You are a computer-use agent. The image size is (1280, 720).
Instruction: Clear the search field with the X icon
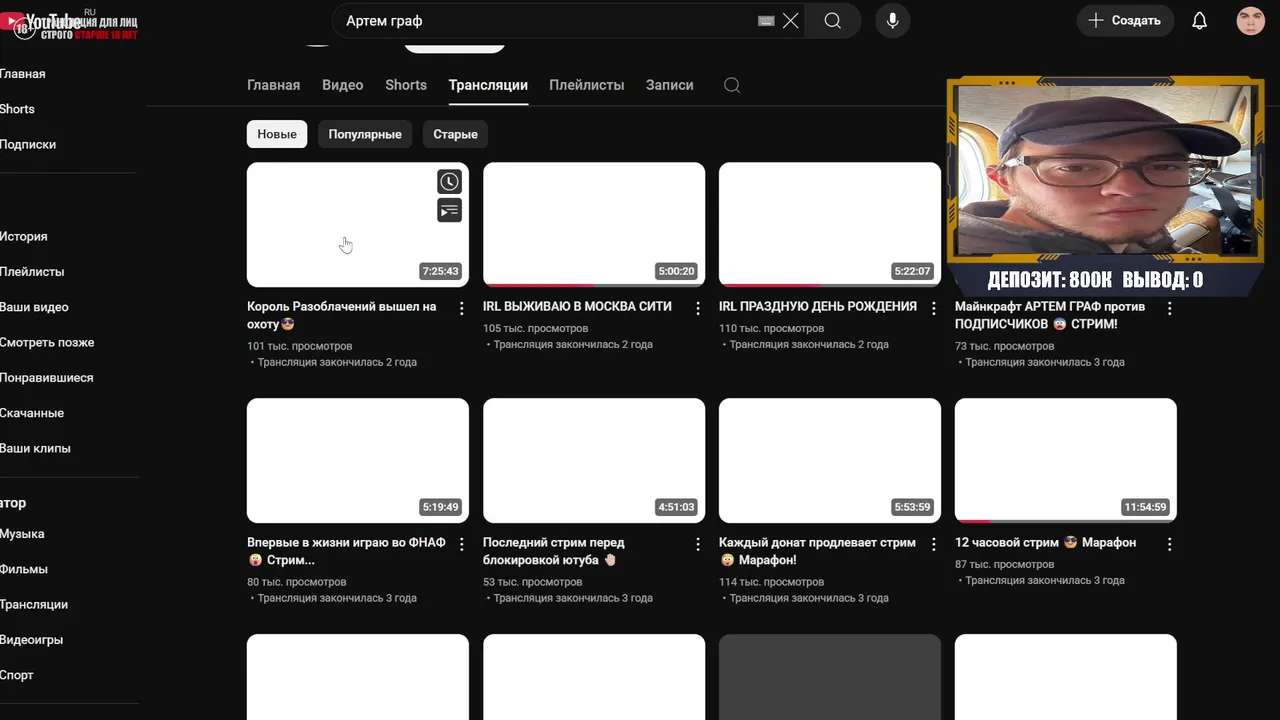[791, 21]
